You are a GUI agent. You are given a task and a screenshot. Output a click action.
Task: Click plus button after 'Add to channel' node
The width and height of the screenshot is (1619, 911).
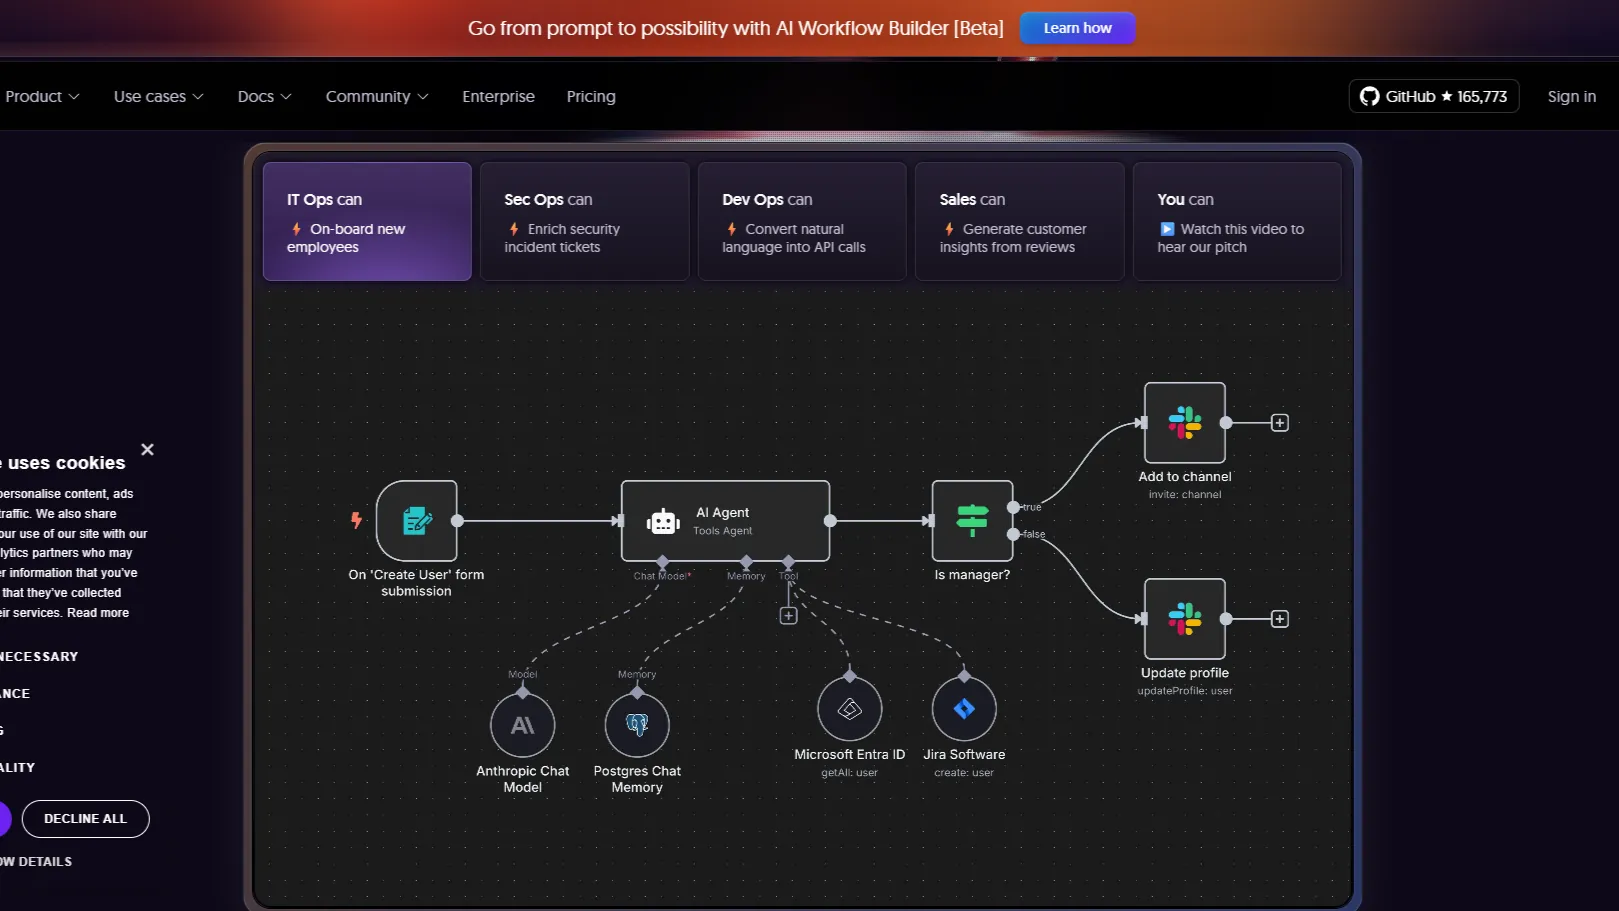(x=1279, y=423)
